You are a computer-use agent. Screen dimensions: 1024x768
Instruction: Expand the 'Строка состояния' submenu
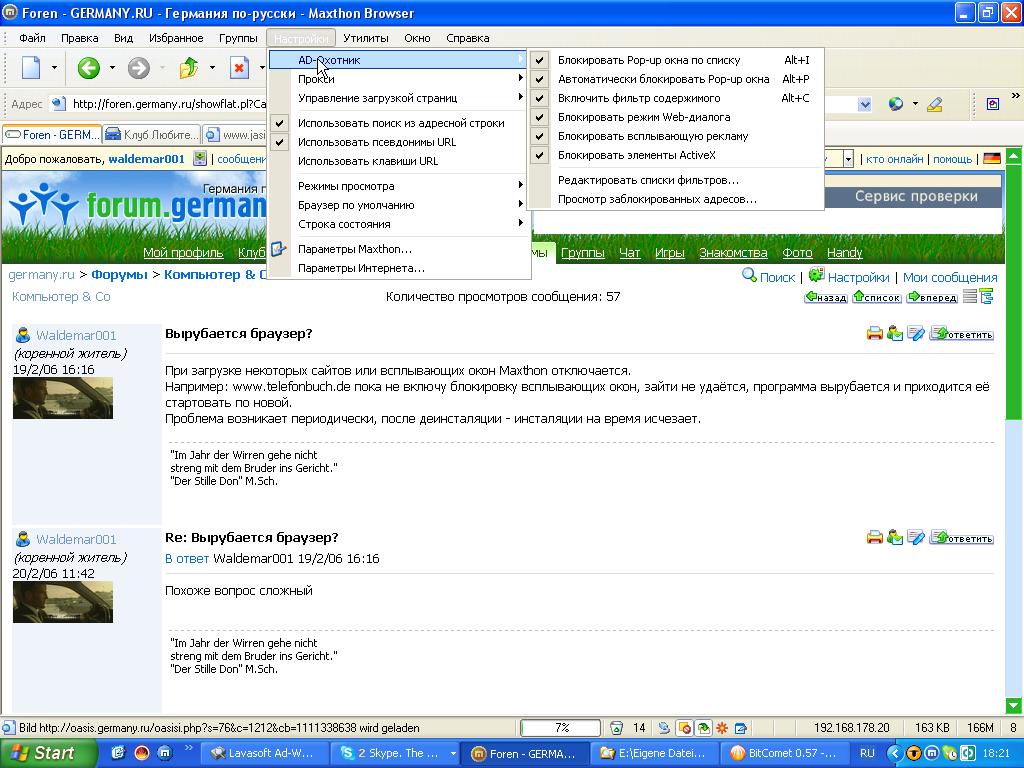pos(398,223)
